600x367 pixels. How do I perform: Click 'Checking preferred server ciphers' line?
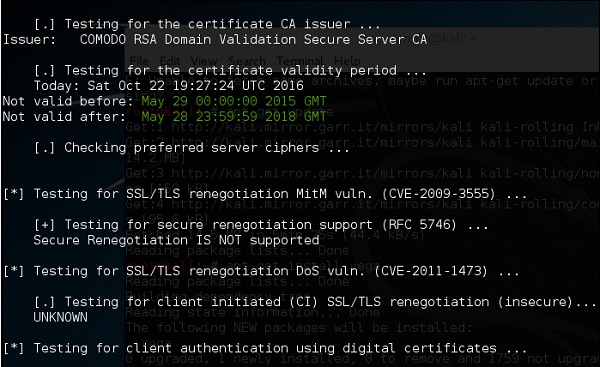(192, 147)
